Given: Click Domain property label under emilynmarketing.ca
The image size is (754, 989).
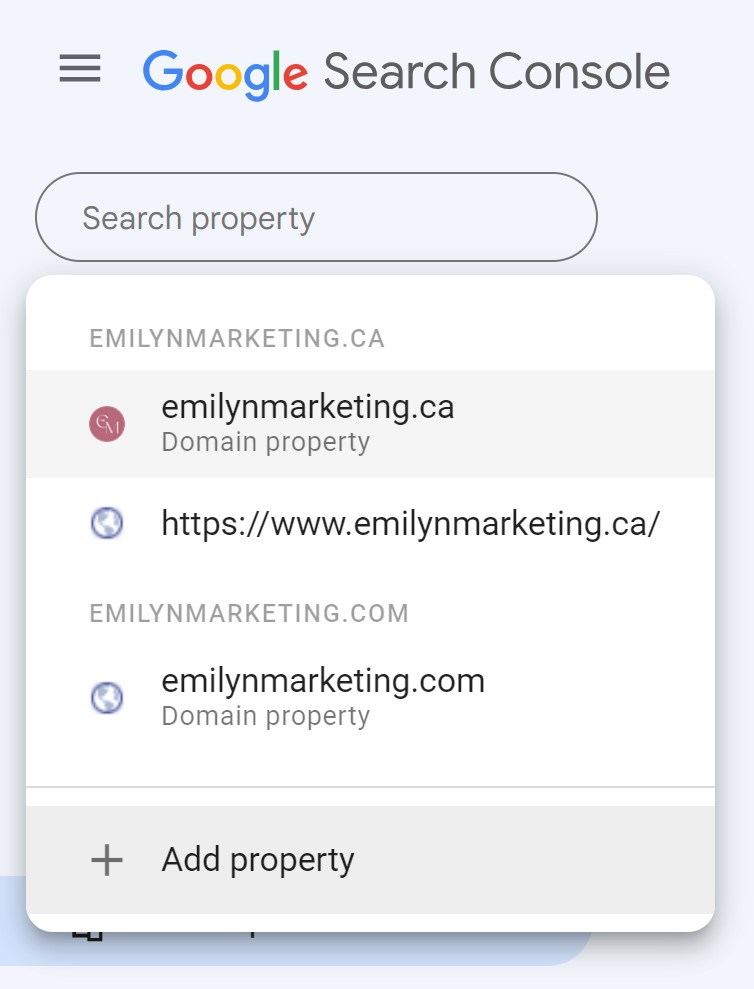Looking at the screenshot, I should tap(266, 442).
